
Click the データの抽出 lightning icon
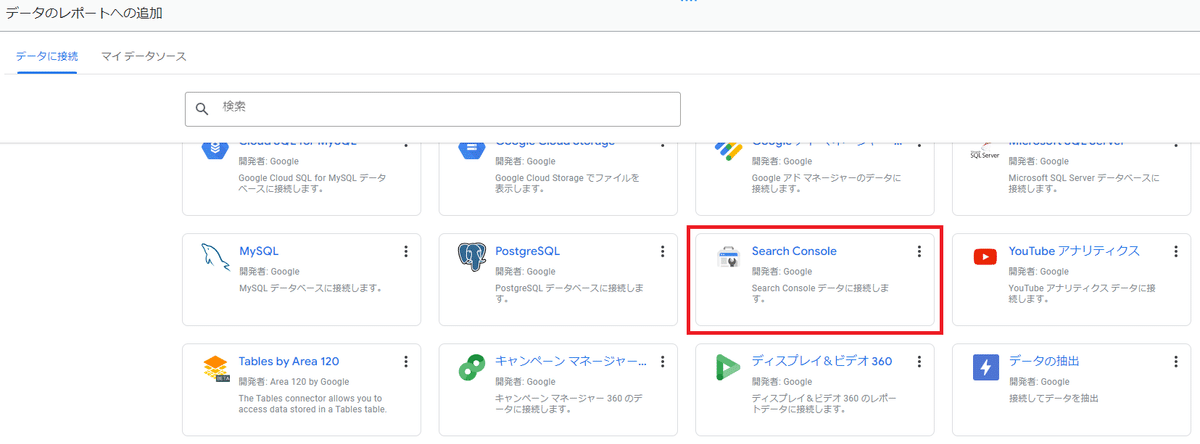pos(985,368)
